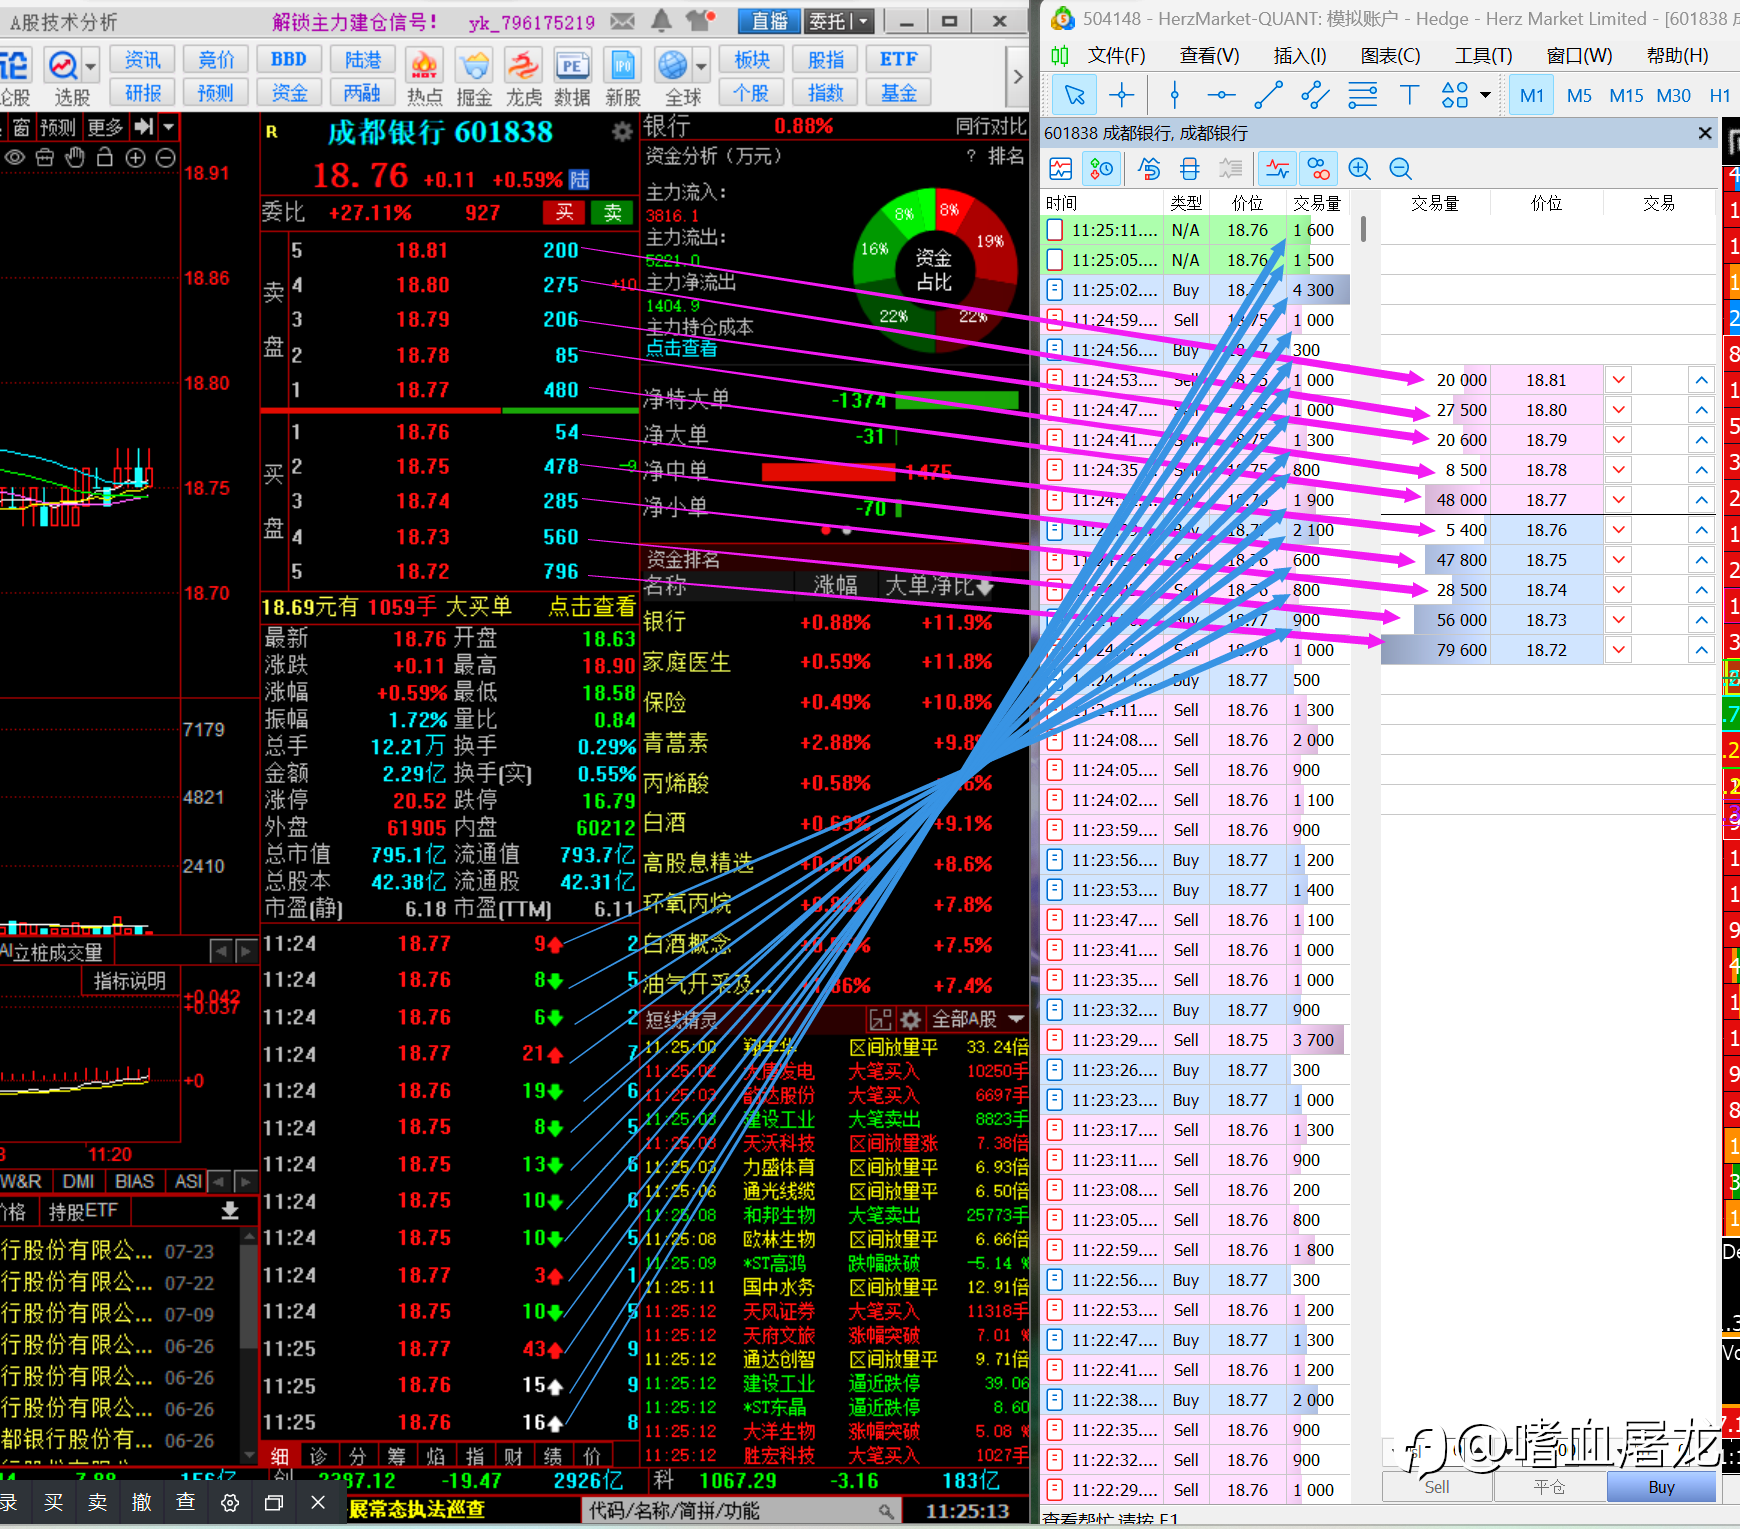Viewport: 1740px width, 1529px height.
Task: Click the zoom out magnifier icon
Action: (1400, 169)
